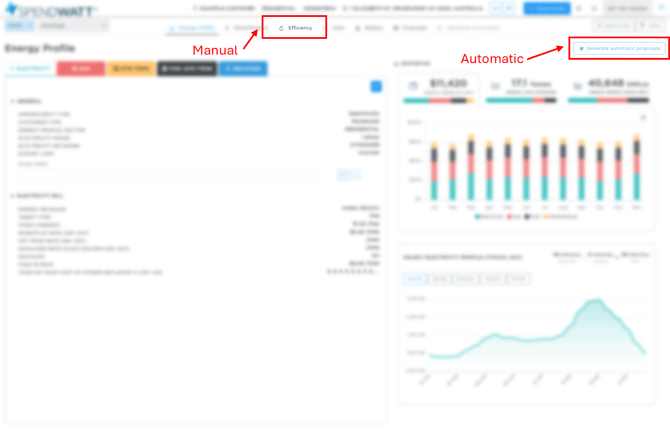Open the yellow energy tab
The width and height of the screenshot is (670, 433).
[x=132, y=69]
